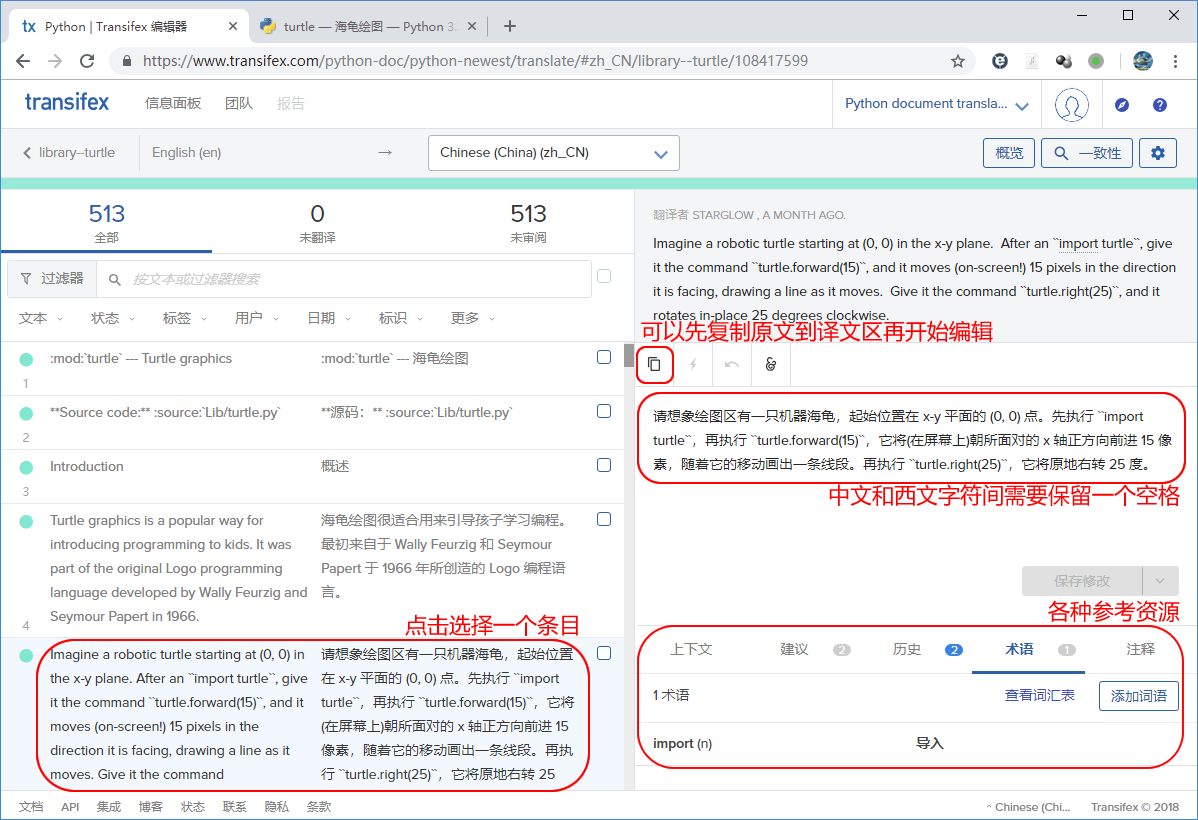Click the 过滤器 button
The height and width of the screenshot is (820, 1198).
click(x=52, y=279)
